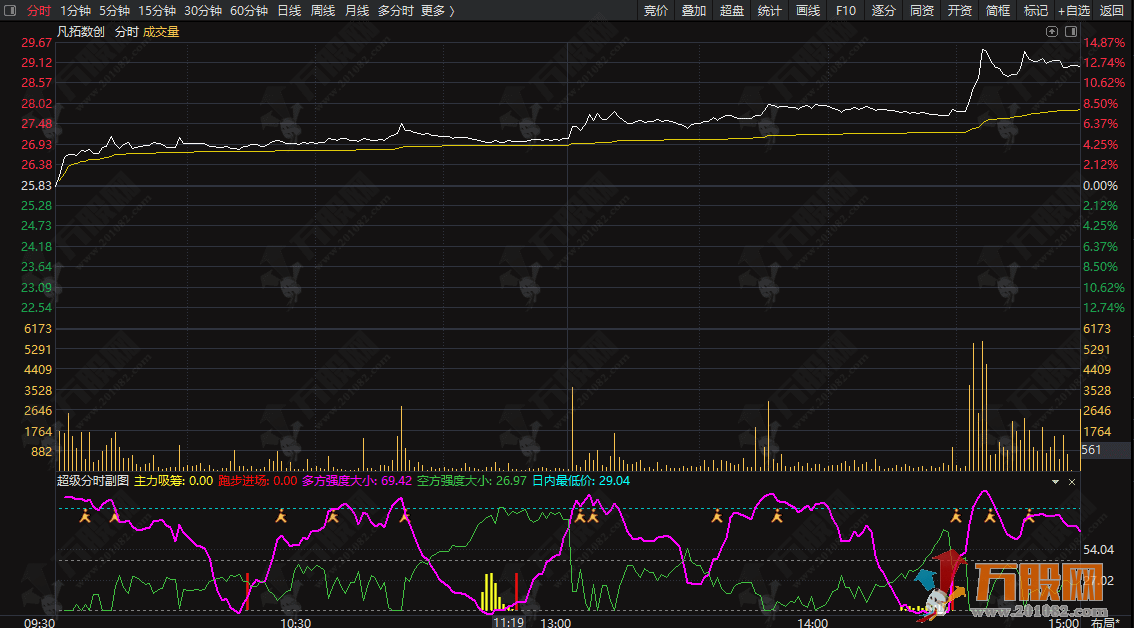Switch to the 60分钟 period tab
The image size is (1134, 628).
248,10
